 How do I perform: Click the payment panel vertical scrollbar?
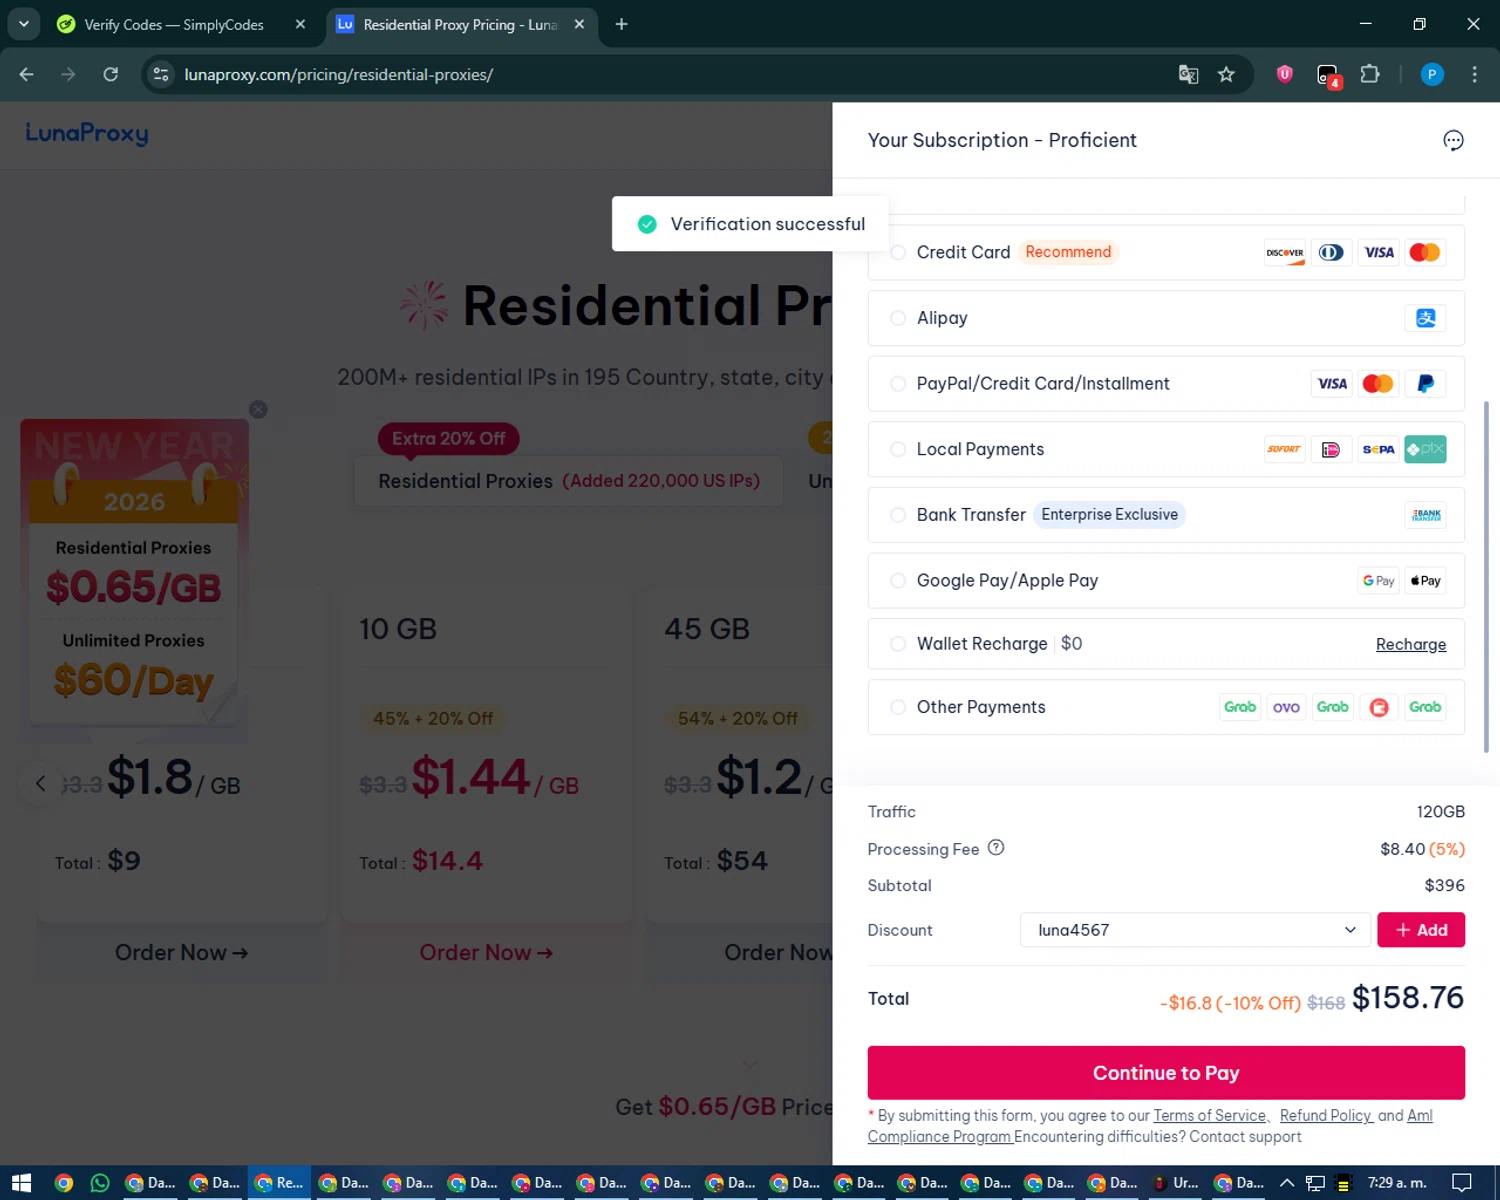(1486, 577)
